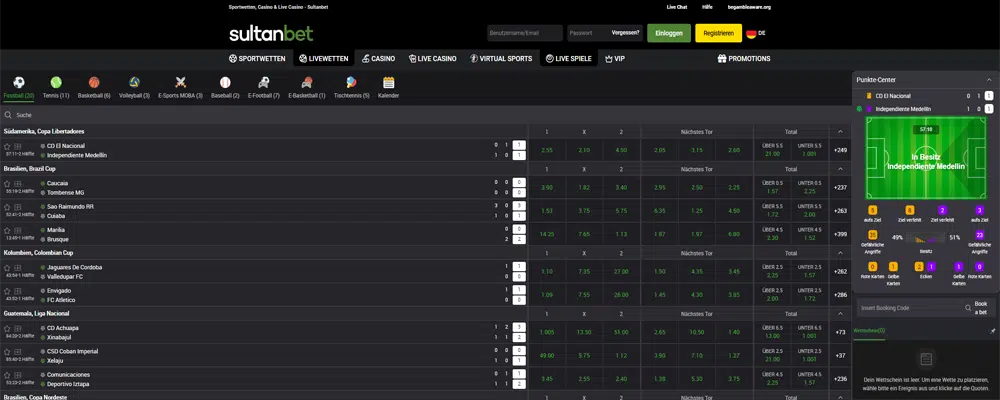Image resolution: width=1000 pixels, height=400 pixels.
Task: Favorite the Sao Raimundo RR match star
Action: tap(8, 207)
